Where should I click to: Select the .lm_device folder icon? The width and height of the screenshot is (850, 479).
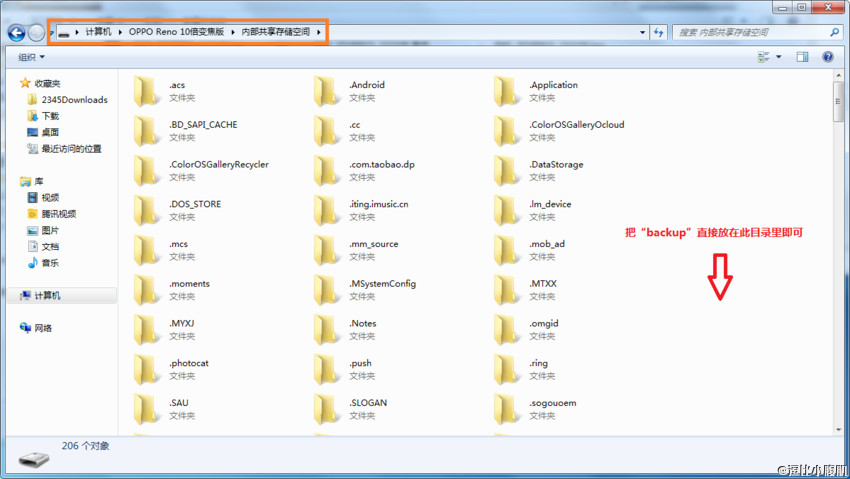pos(506,210)
